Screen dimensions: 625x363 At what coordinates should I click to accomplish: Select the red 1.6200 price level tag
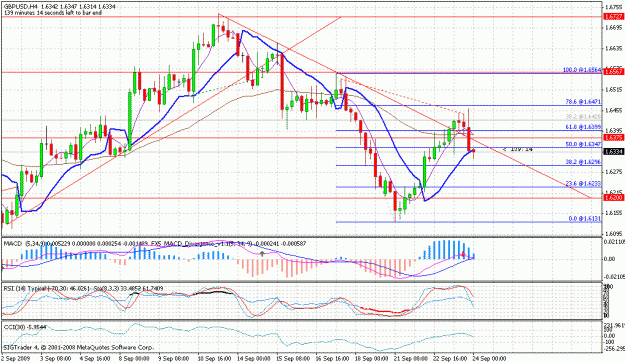(614, 198)
